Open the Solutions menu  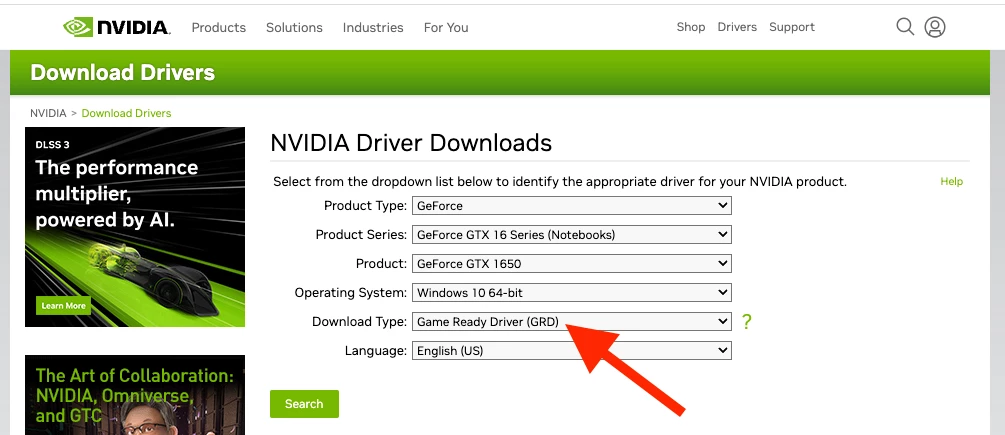pos(294,28)
